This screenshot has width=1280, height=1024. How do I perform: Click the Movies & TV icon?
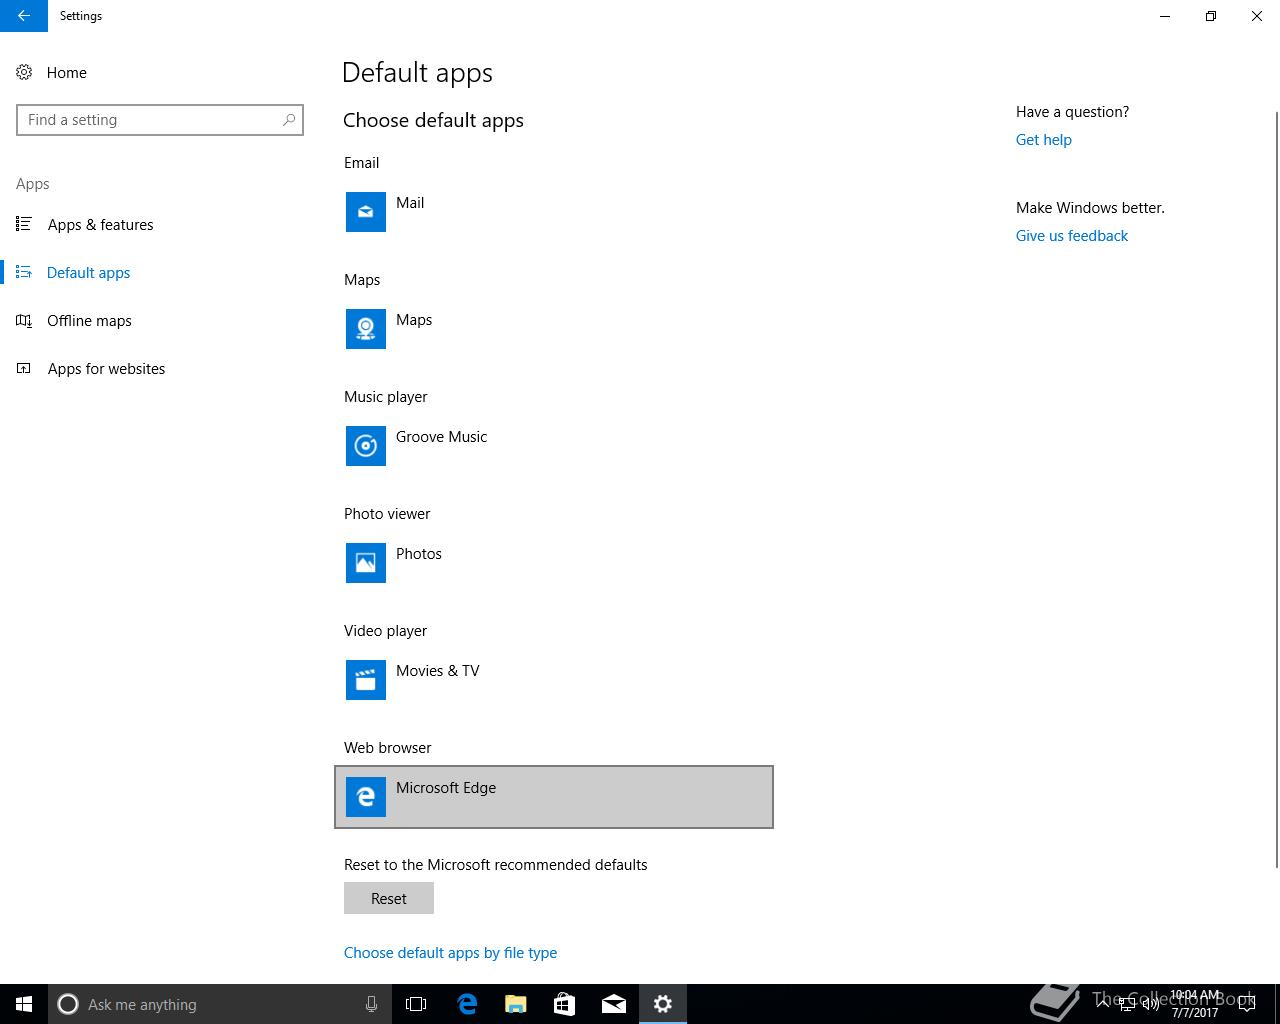pyautogui.click(x=366, y=680)
